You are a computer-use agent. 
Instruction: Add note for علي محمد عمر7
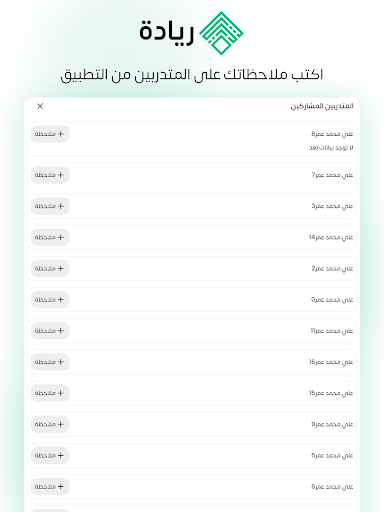pyautogui.click(x=50, y=175)
